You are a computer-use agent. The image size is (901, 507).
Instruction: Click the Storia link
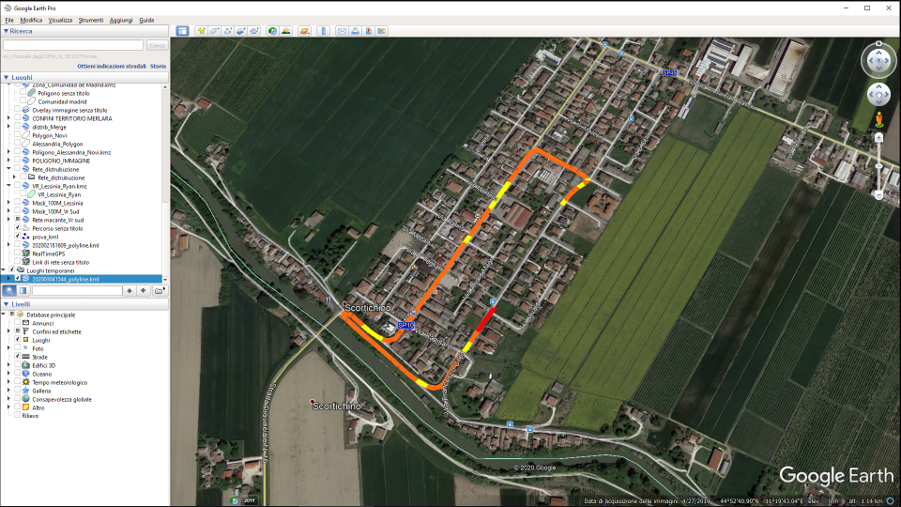coord(158,66)
